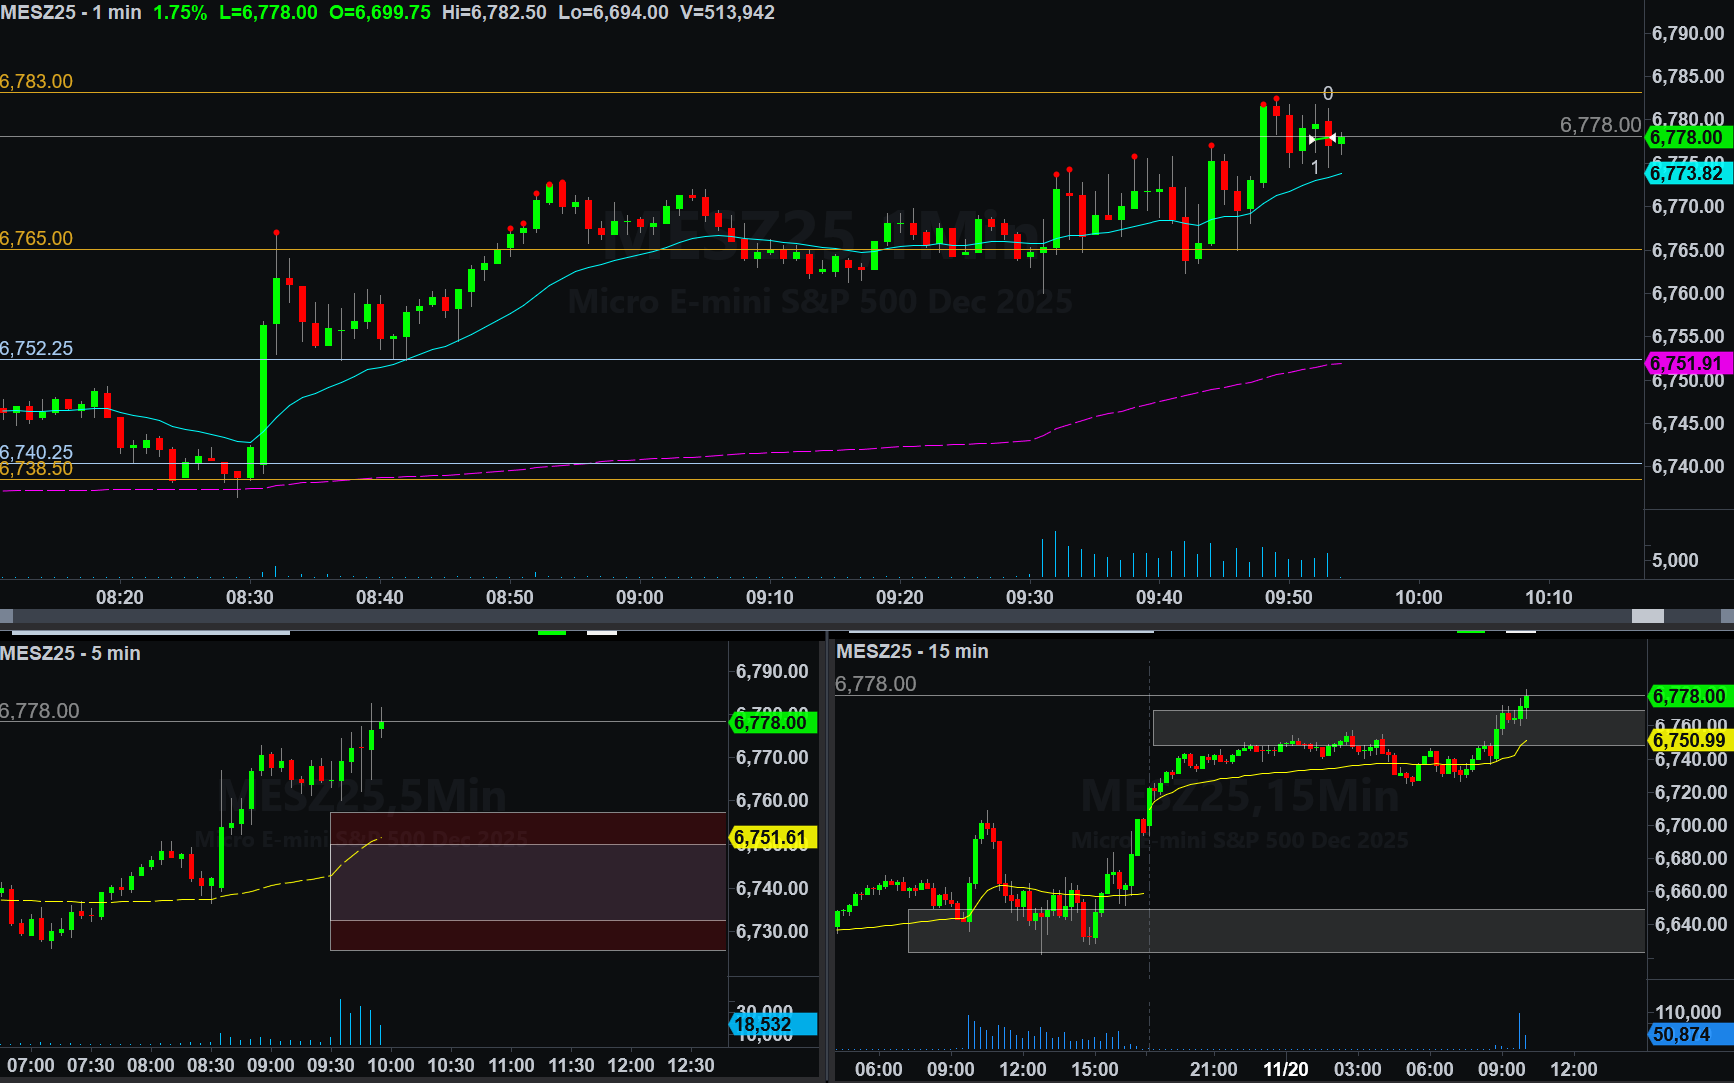Viewport: 1734px width, 1083px height.
Task: Click the blue 18,532 volume tag
Action: [770, 1024]
